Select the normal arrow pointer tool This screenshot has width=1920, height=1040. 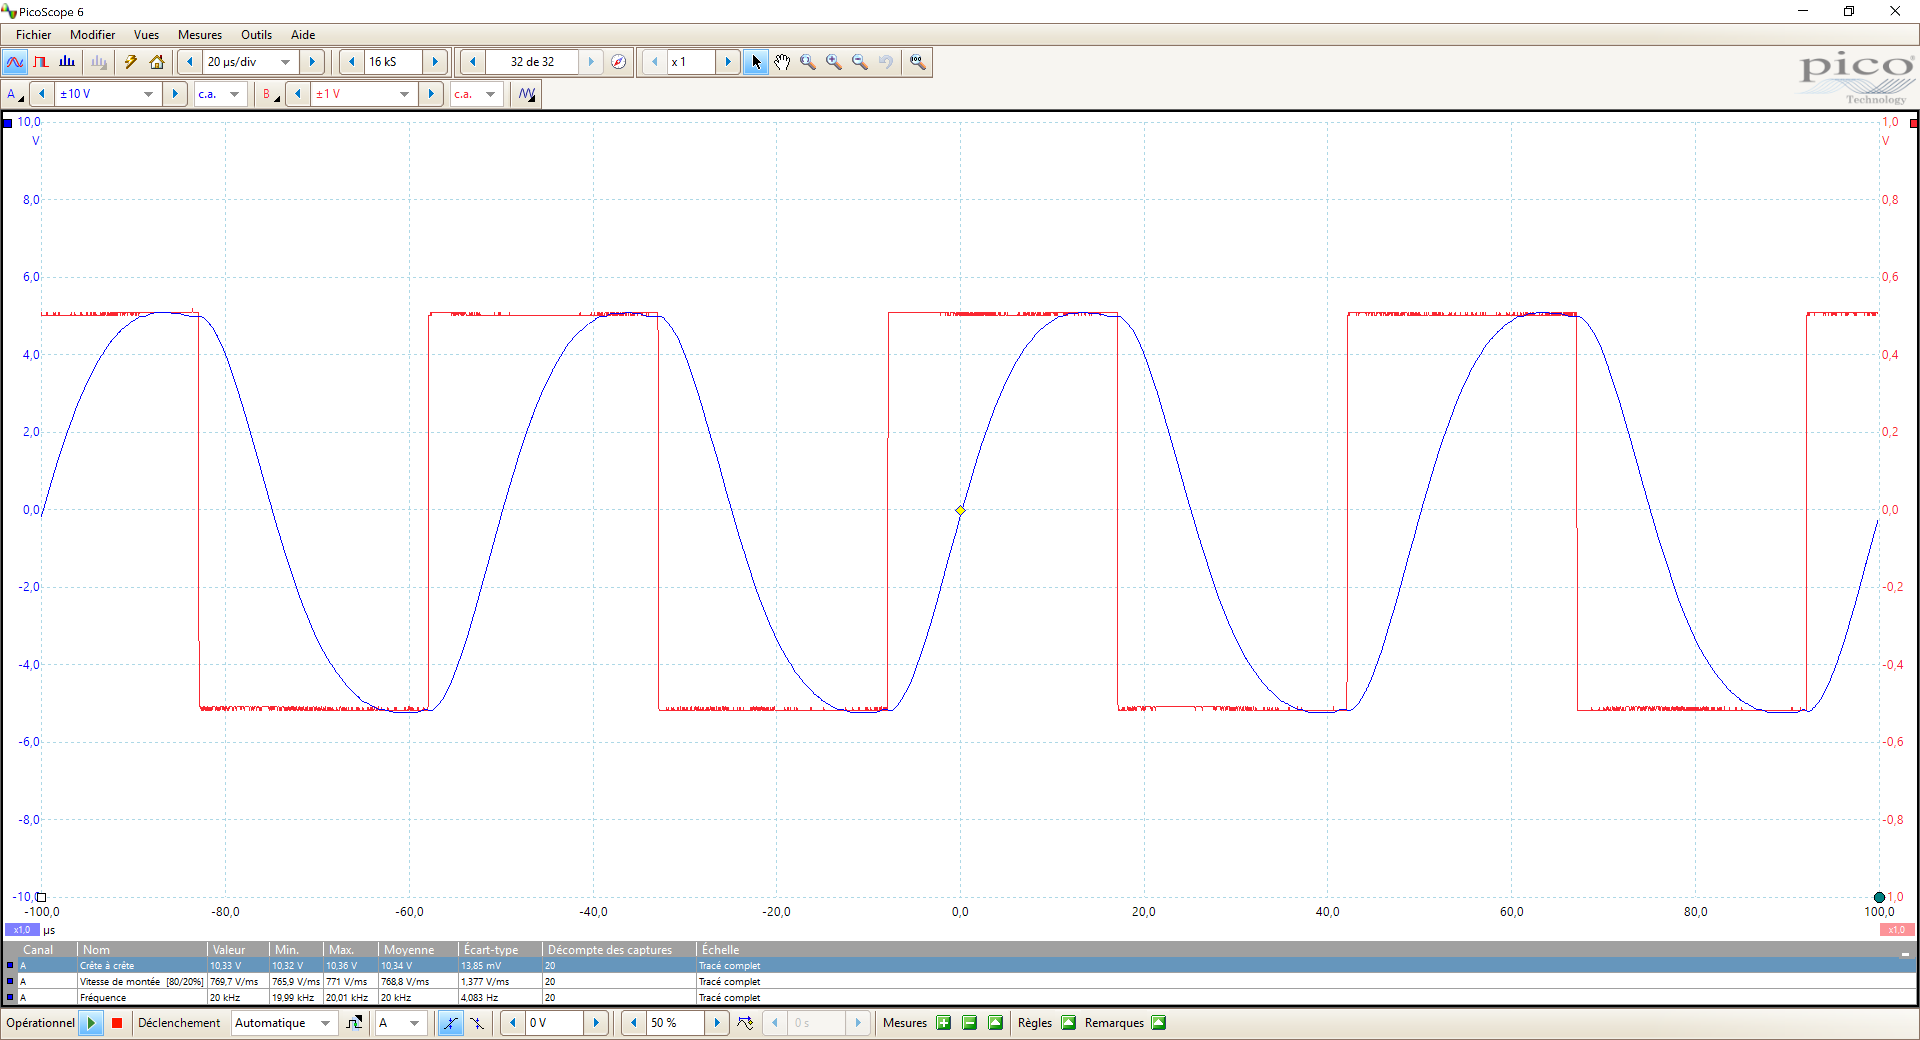[756, 62]
